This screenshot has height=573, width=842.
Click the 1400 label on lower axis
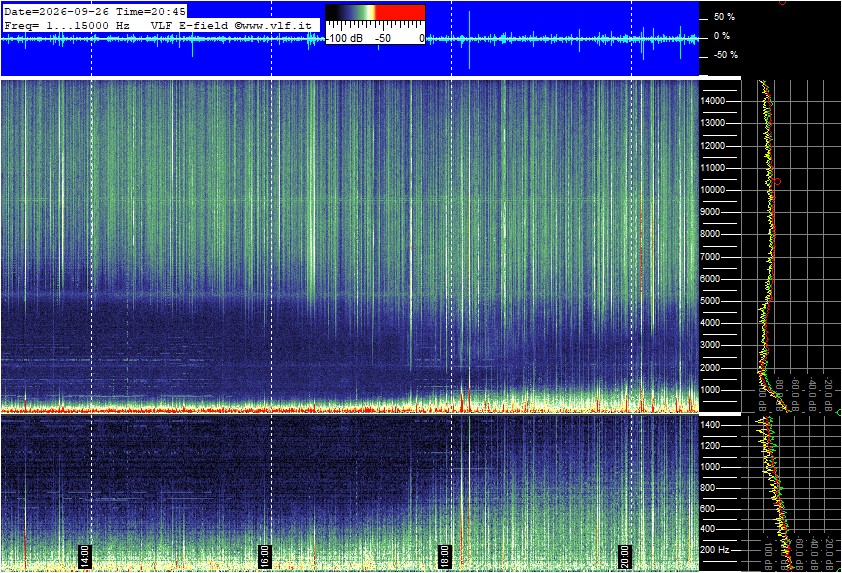coord(710,425)
